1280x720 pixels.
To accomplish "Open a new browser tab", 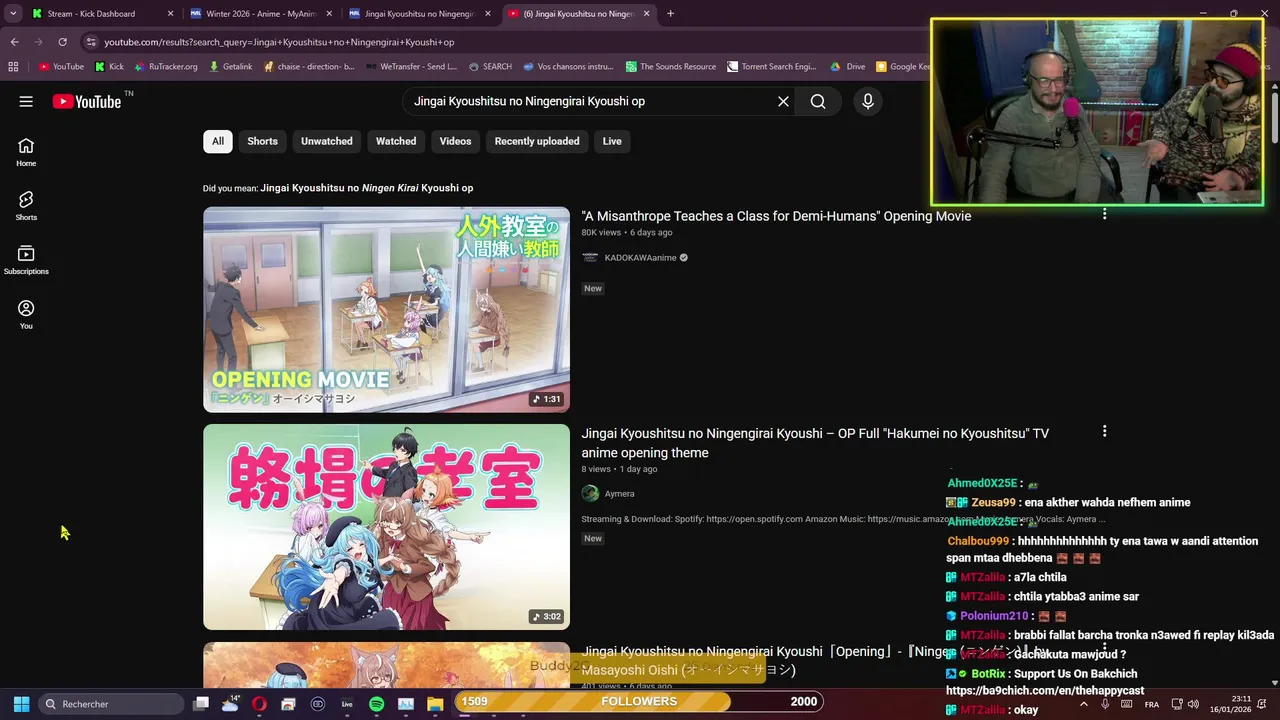I will (670, 14).
